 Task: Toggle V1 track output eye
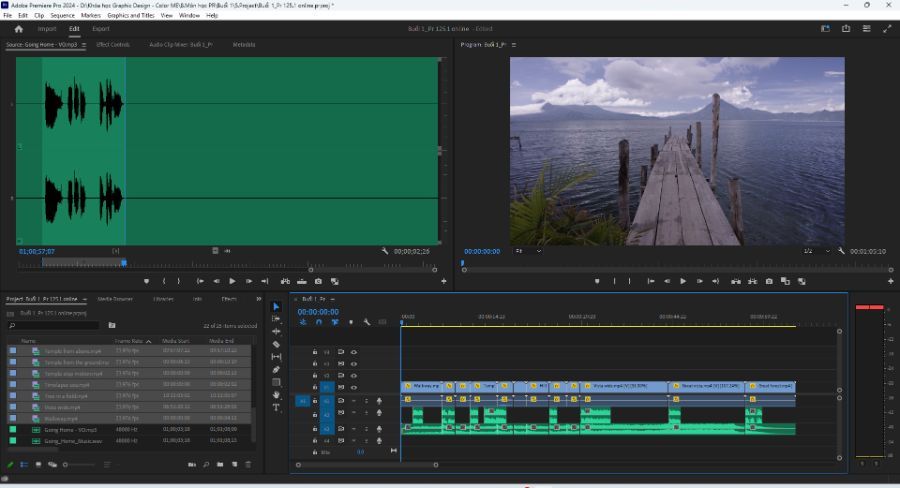click(354, 388)
